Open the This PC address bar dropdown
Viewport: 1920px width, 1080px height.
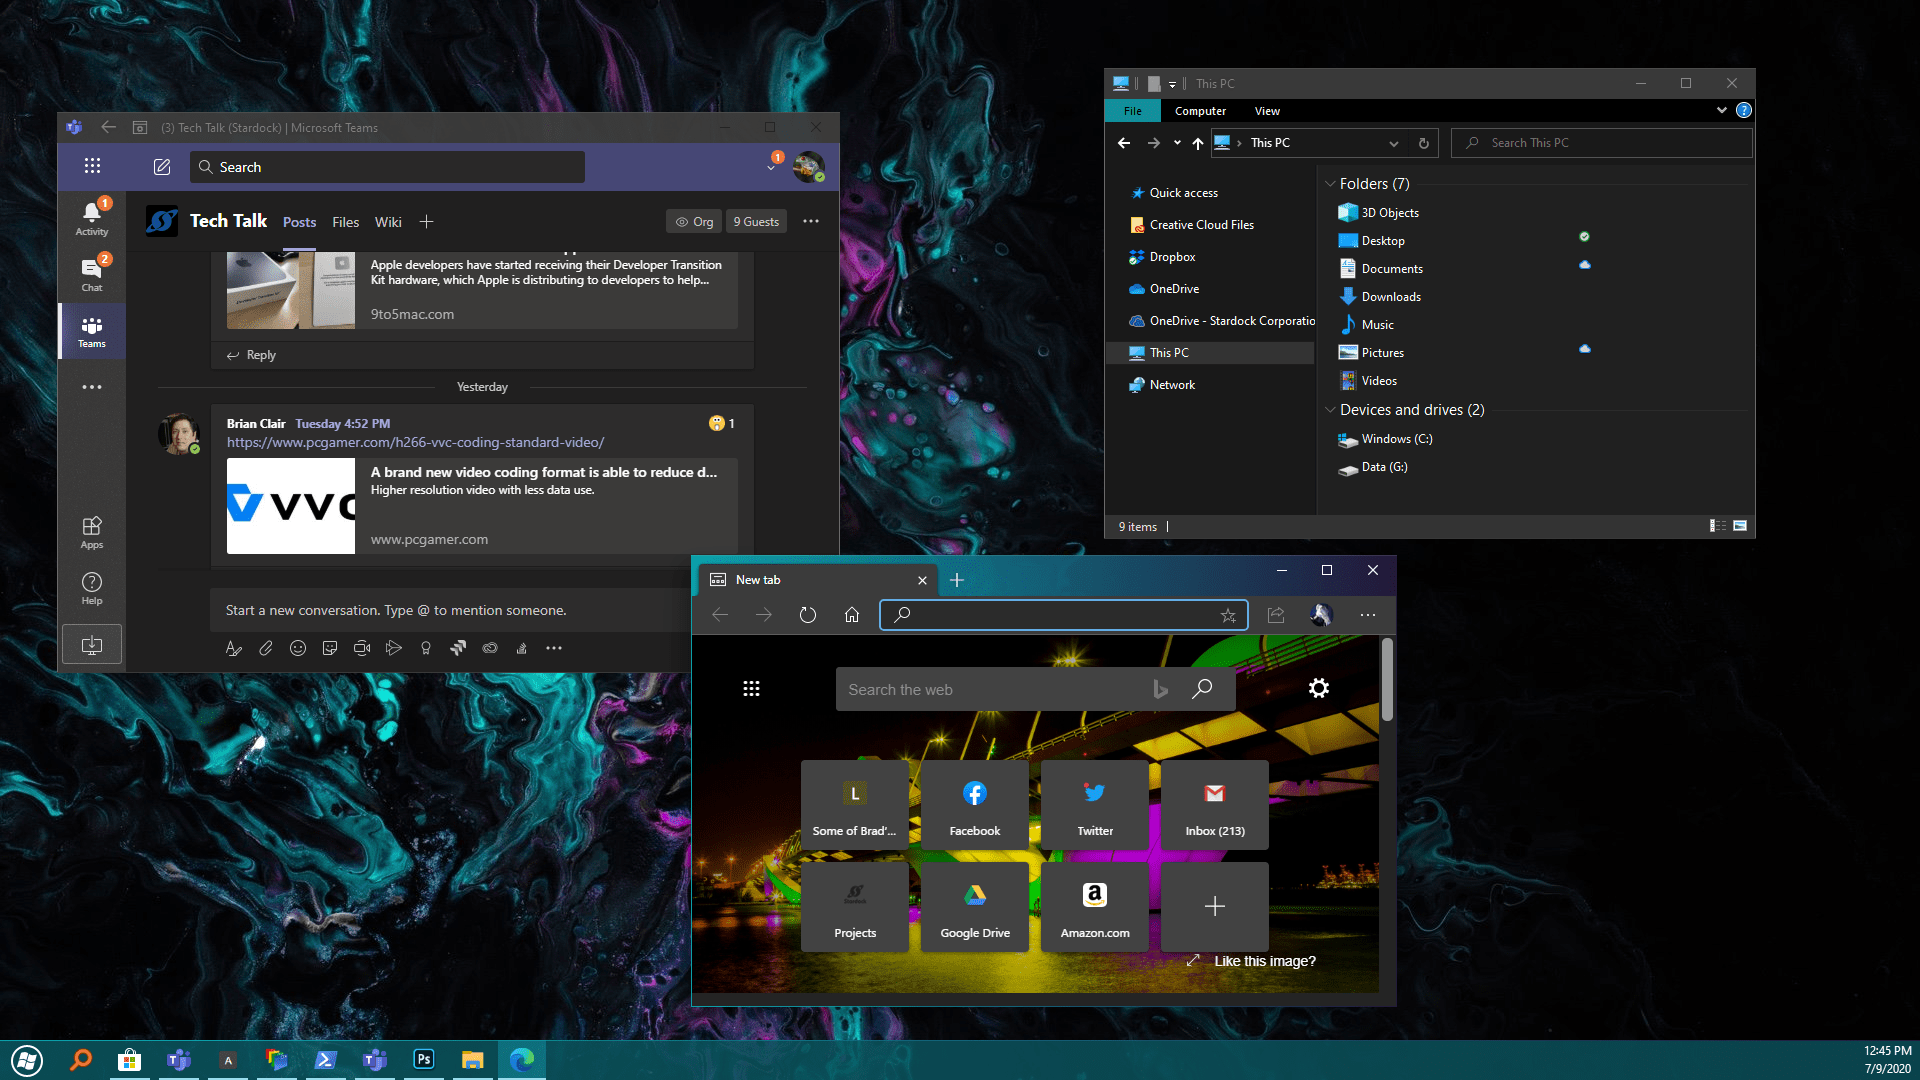[x=1394, y=143]
